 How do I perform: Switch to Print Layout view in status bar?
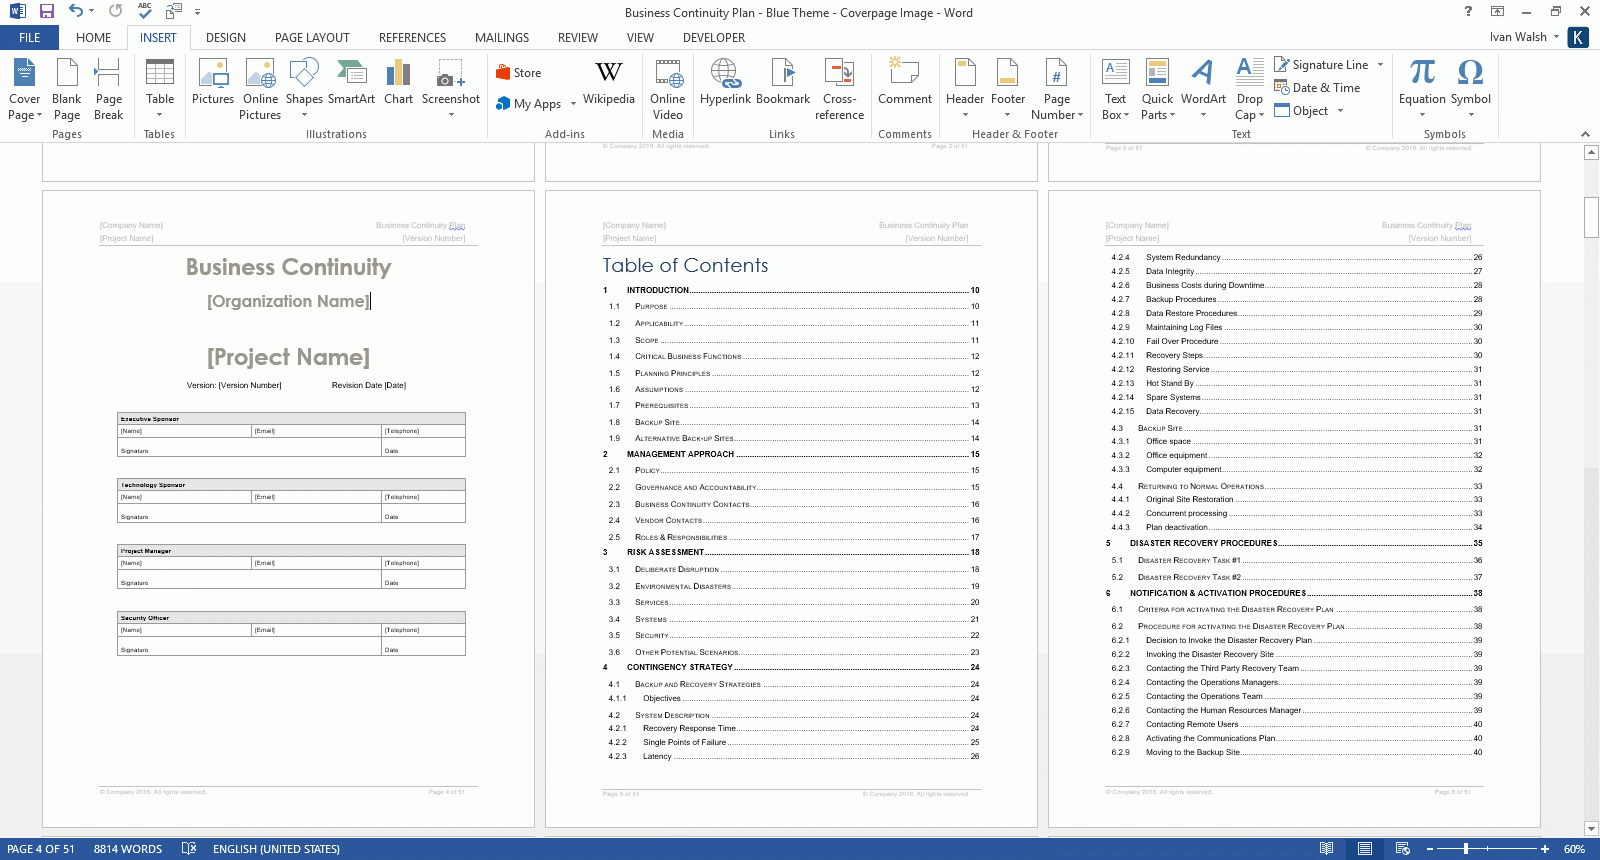1365,849
